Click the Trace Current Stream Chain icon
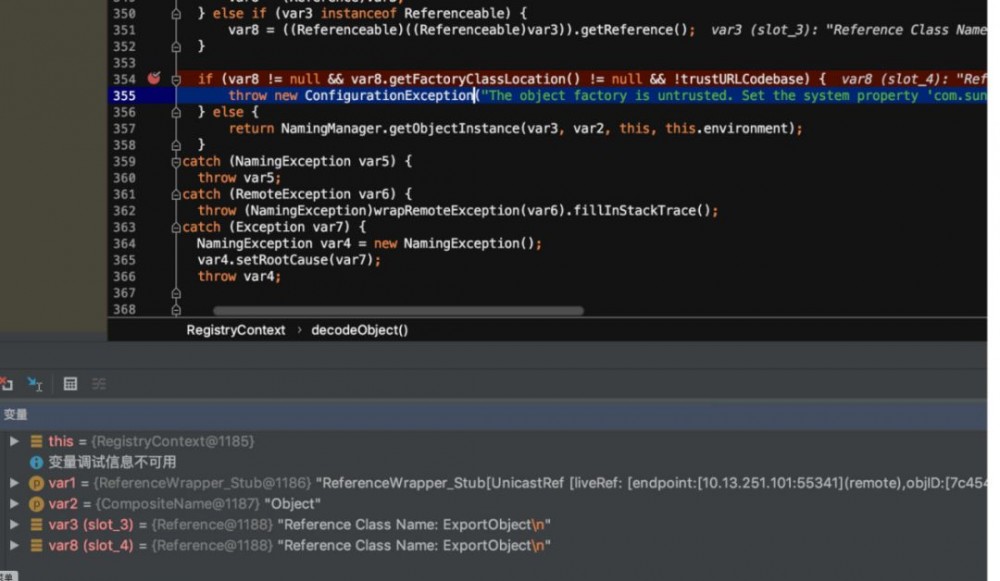1000x581 pixels. point(99,383)
